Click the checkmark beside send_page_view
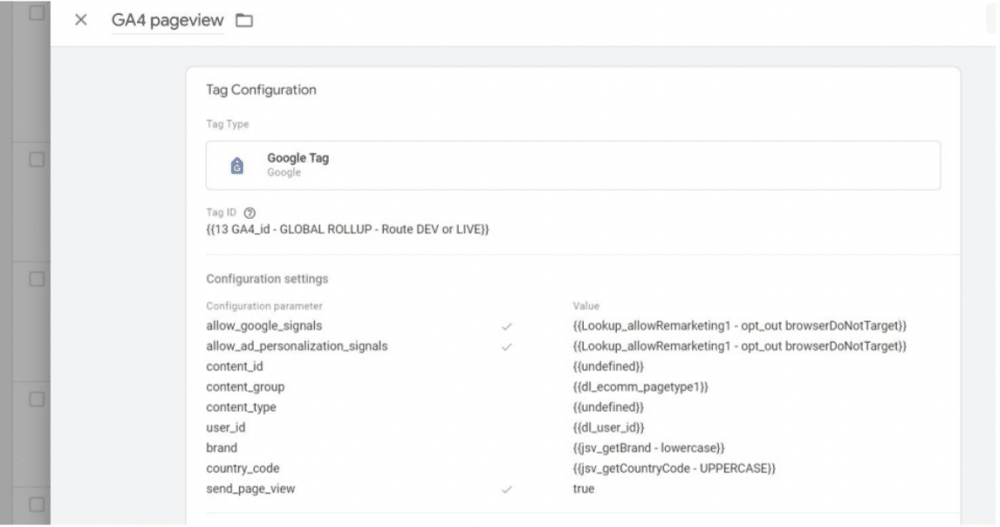This screenshot has height=527, width=1000. tap(506, 490)
